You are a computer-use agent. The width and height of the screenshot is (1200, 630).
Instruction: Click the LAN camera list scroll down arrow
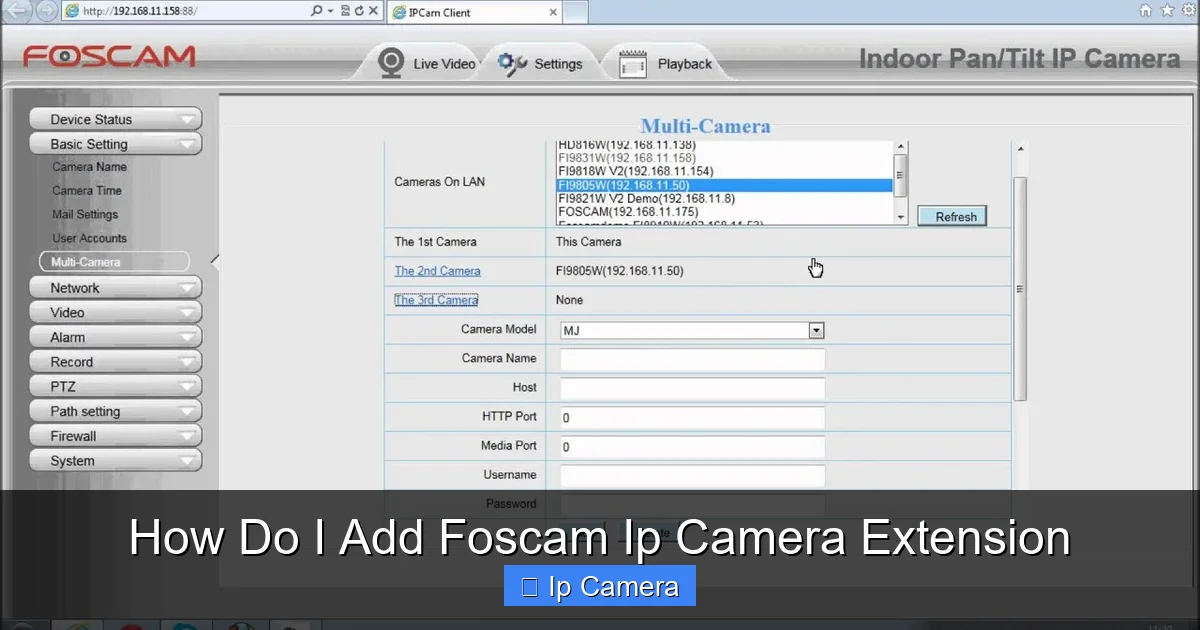point(900,217)
